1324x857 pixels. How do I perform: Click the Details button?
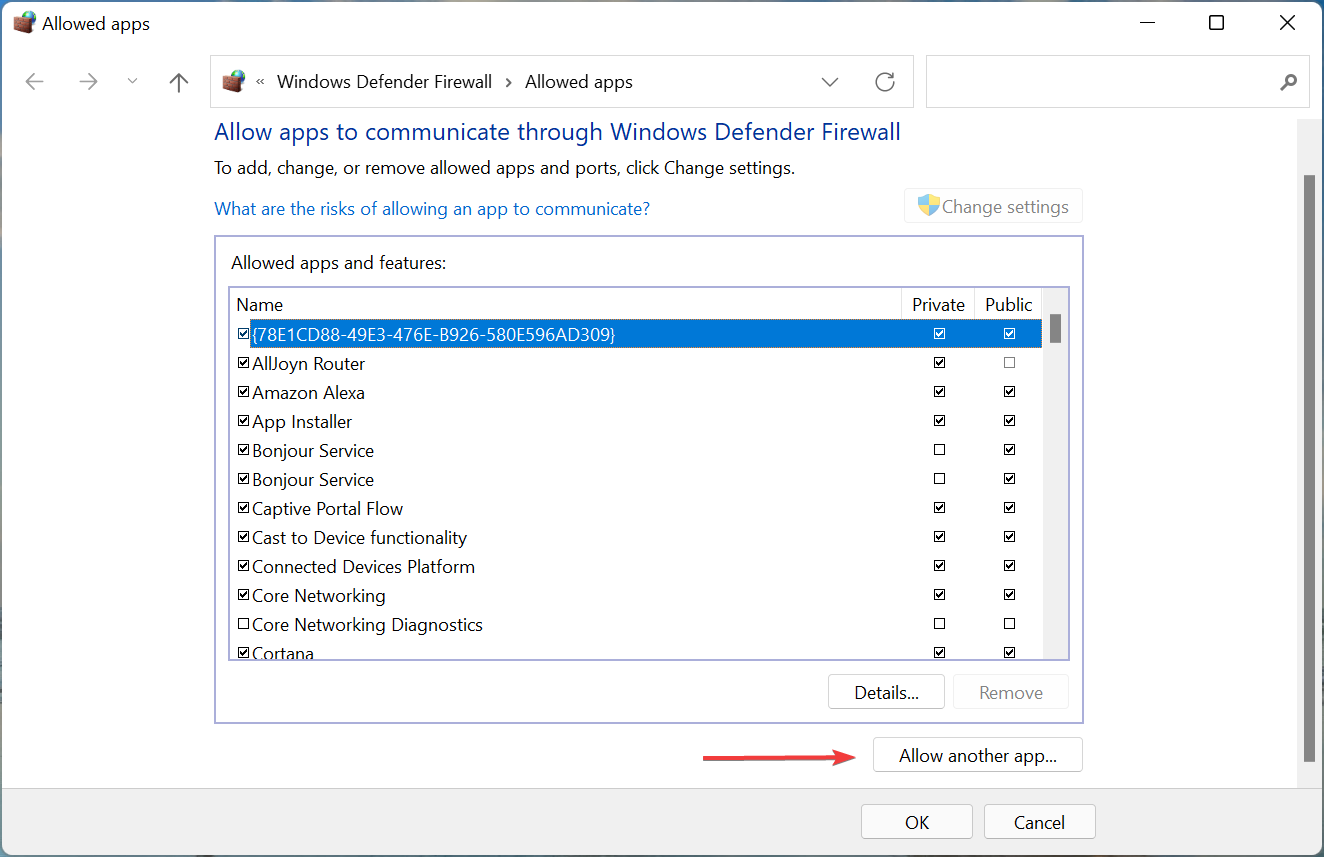pyautogui.click(x=886, y=692)
